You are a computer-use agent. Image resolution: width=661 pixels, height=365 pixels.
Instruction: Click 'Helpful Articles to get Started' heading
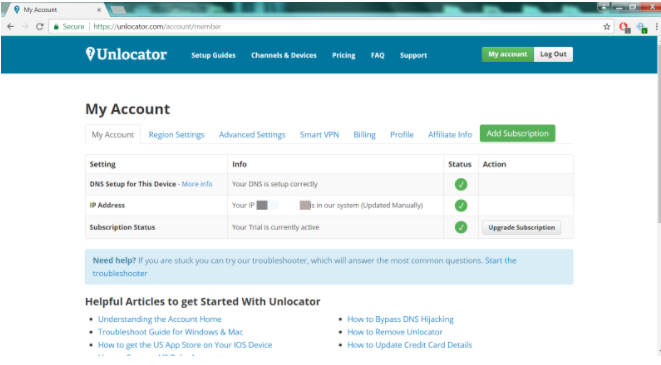click(202, 301)
